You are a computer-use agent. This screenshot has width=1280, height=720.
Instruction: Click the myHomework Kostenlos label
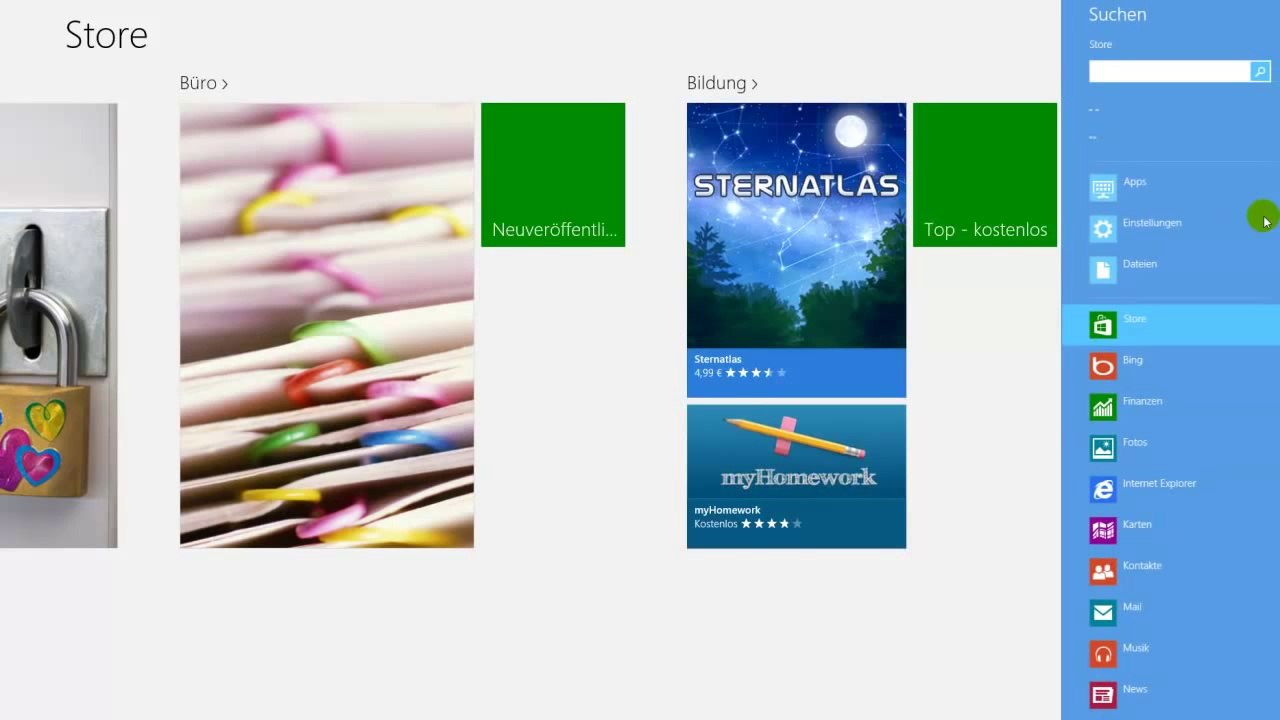716,524
